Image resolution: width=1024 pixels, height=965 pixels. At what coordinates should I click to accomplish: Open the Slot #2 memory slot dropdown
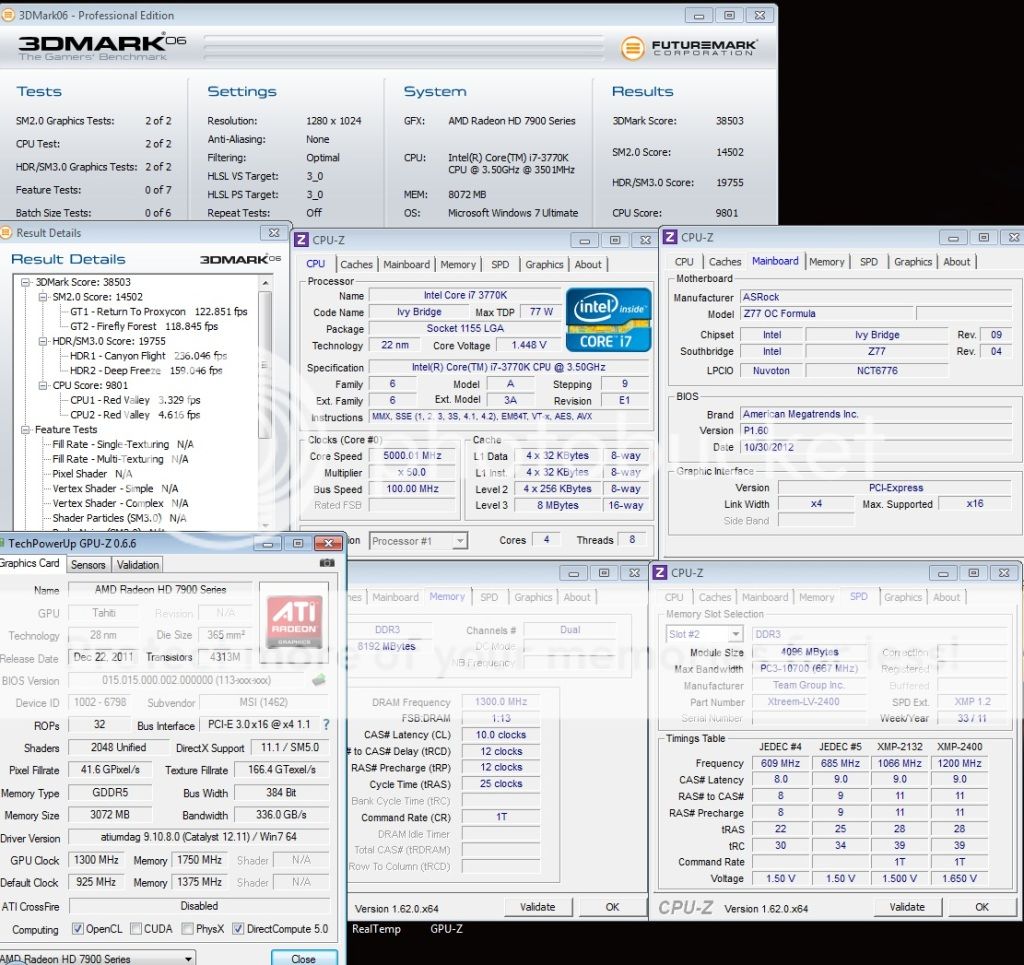tap(705, 634)
